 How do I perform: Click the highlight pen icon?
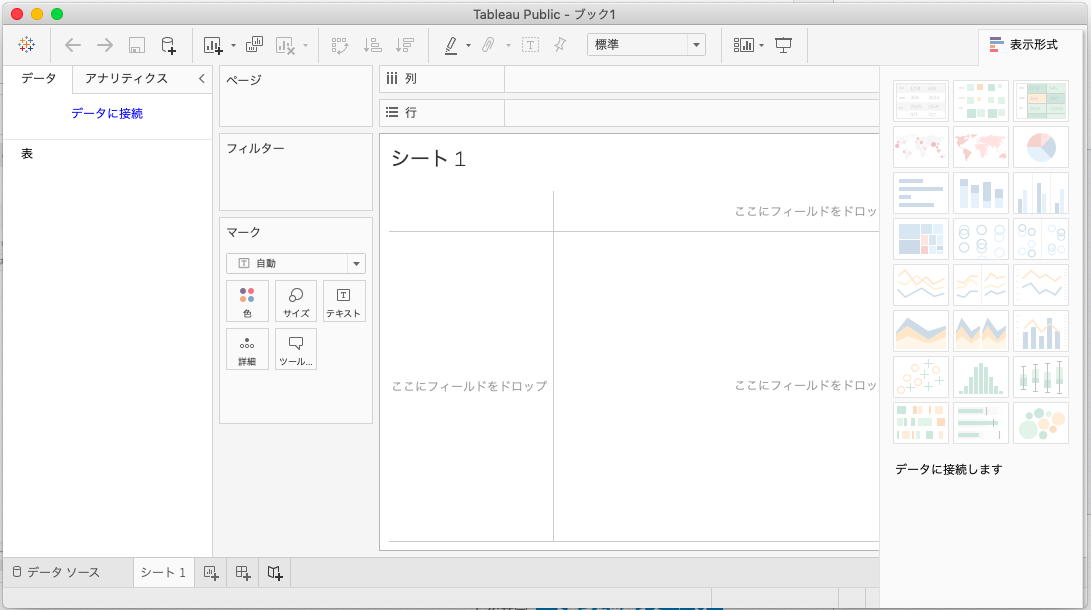451,45
